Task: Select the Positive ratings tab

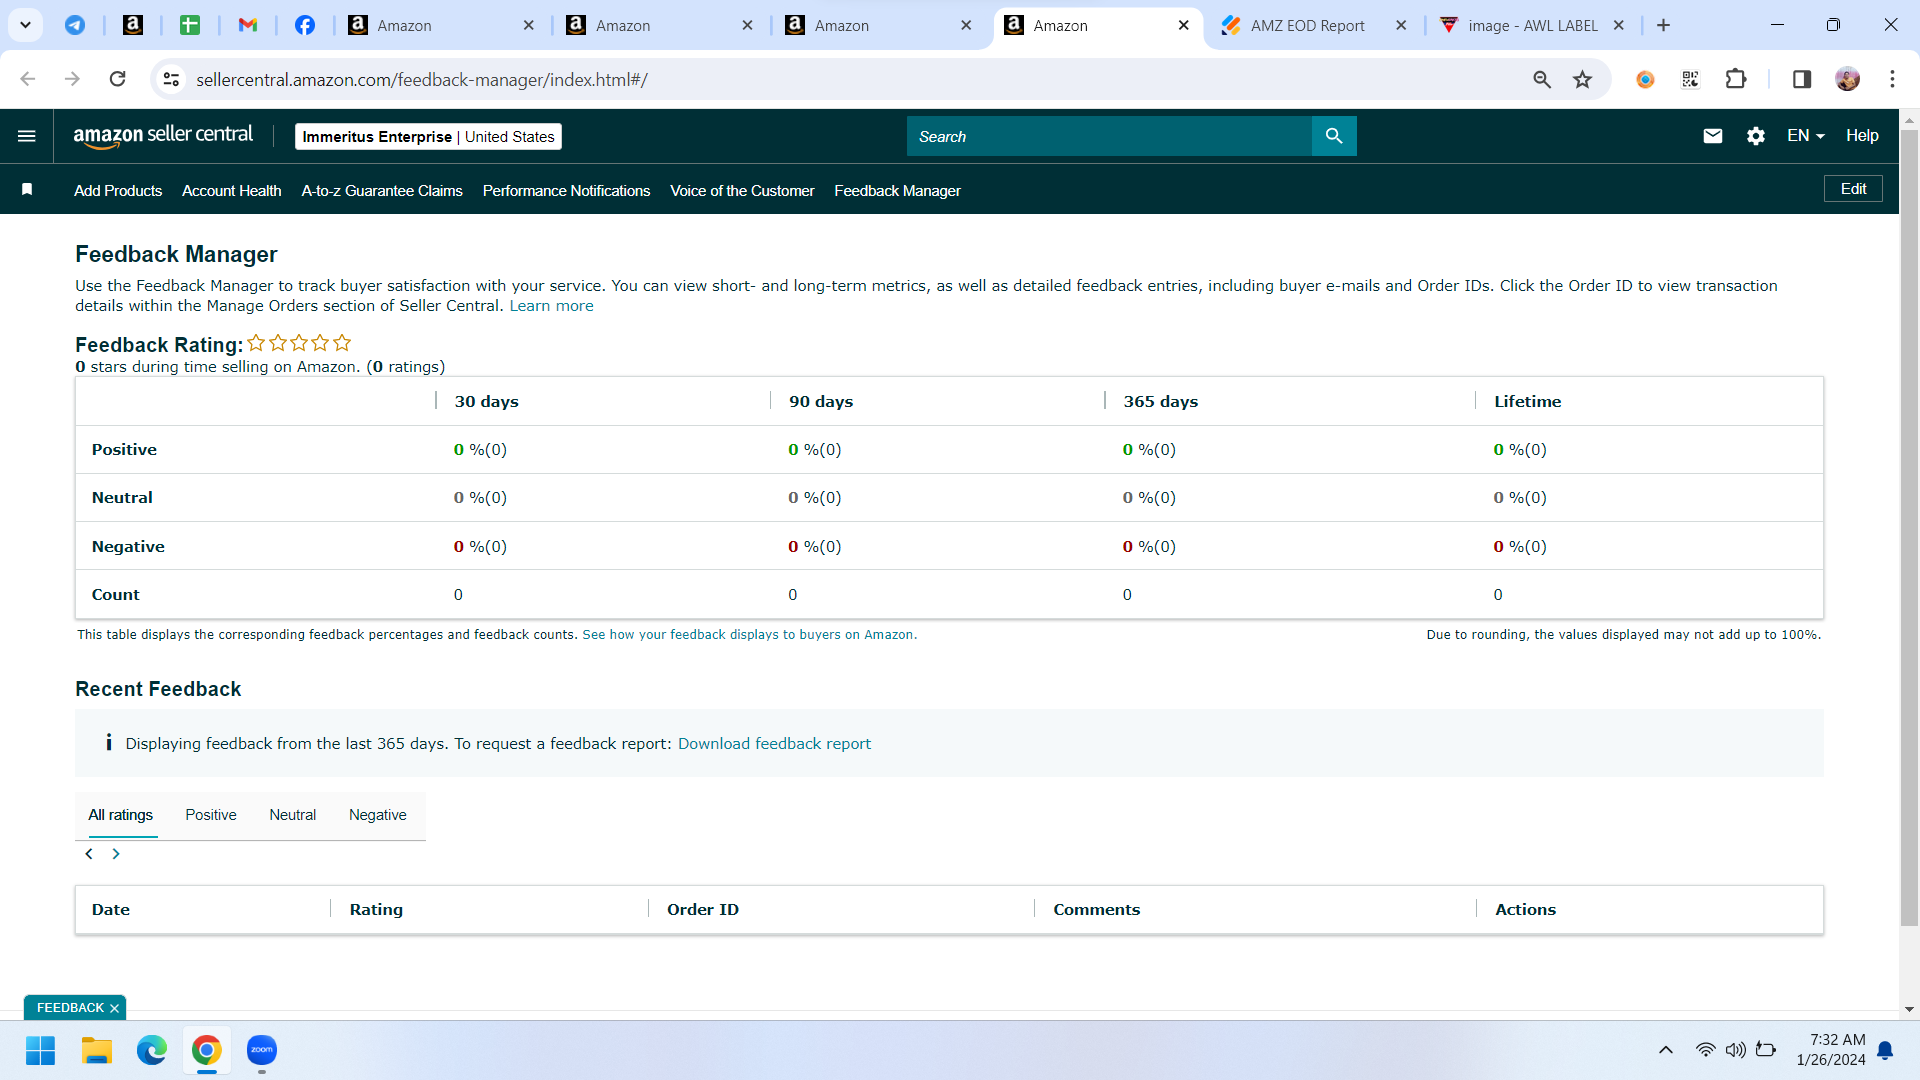Action: tap(211, 815)
